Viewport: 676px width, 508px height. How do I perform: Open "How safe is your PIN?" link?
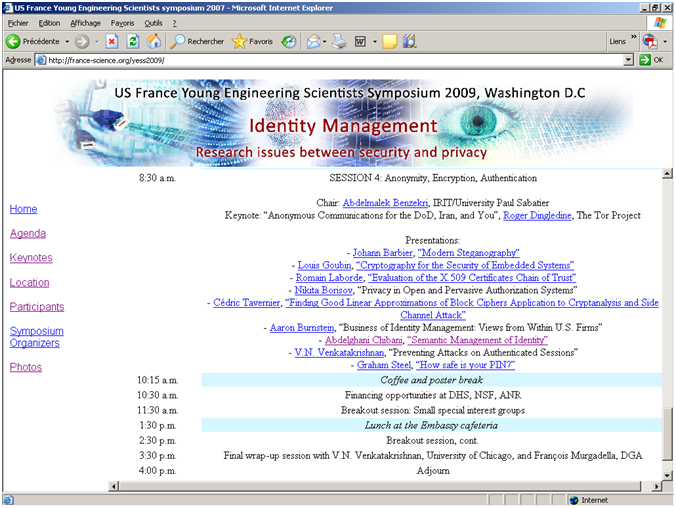point(465,365)
